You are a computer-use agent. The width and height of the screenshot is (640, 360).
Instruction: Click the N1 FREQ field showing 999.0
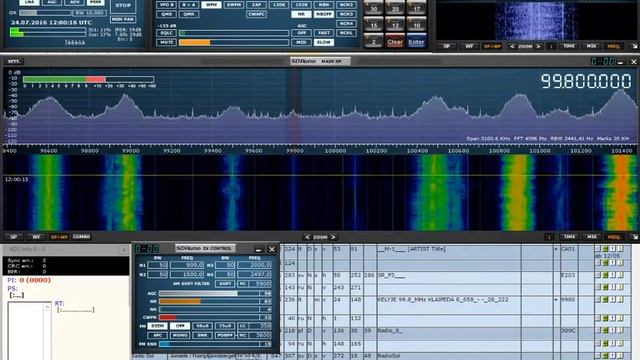pyautogui.click(x=187, y=265)
